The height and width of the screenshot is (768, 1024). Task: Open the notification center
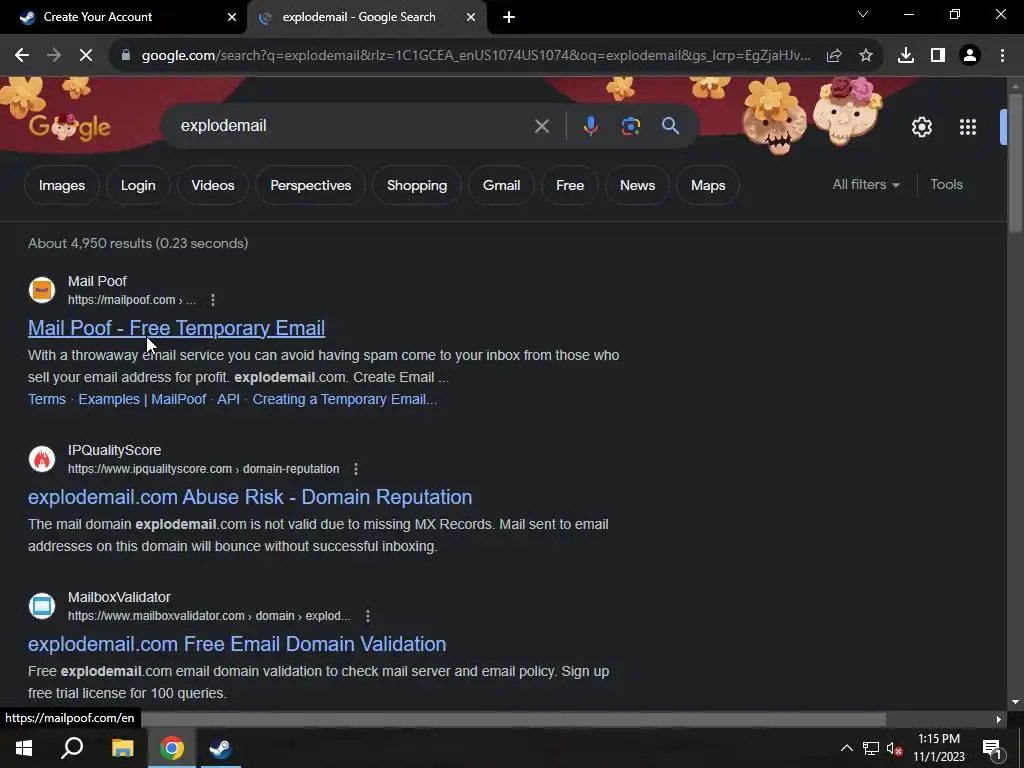click(993, 748)
